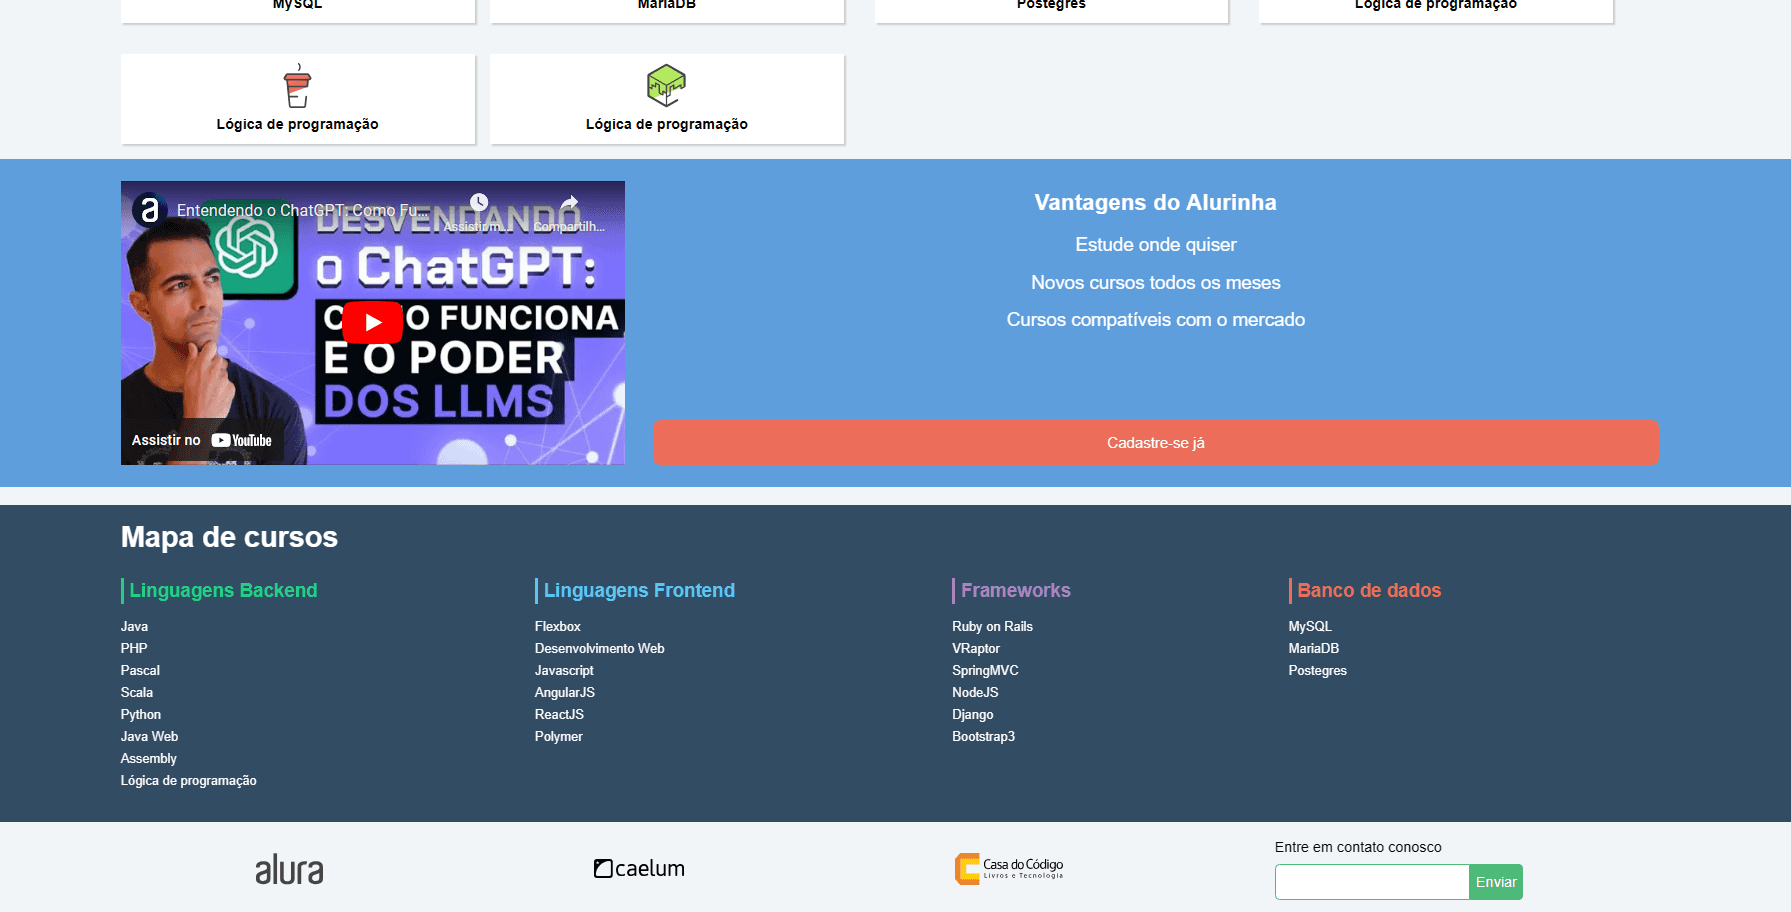This screenshot has width=1791, height=912.
Task: Click the alura logo in footer
Action: coord(289,869)
